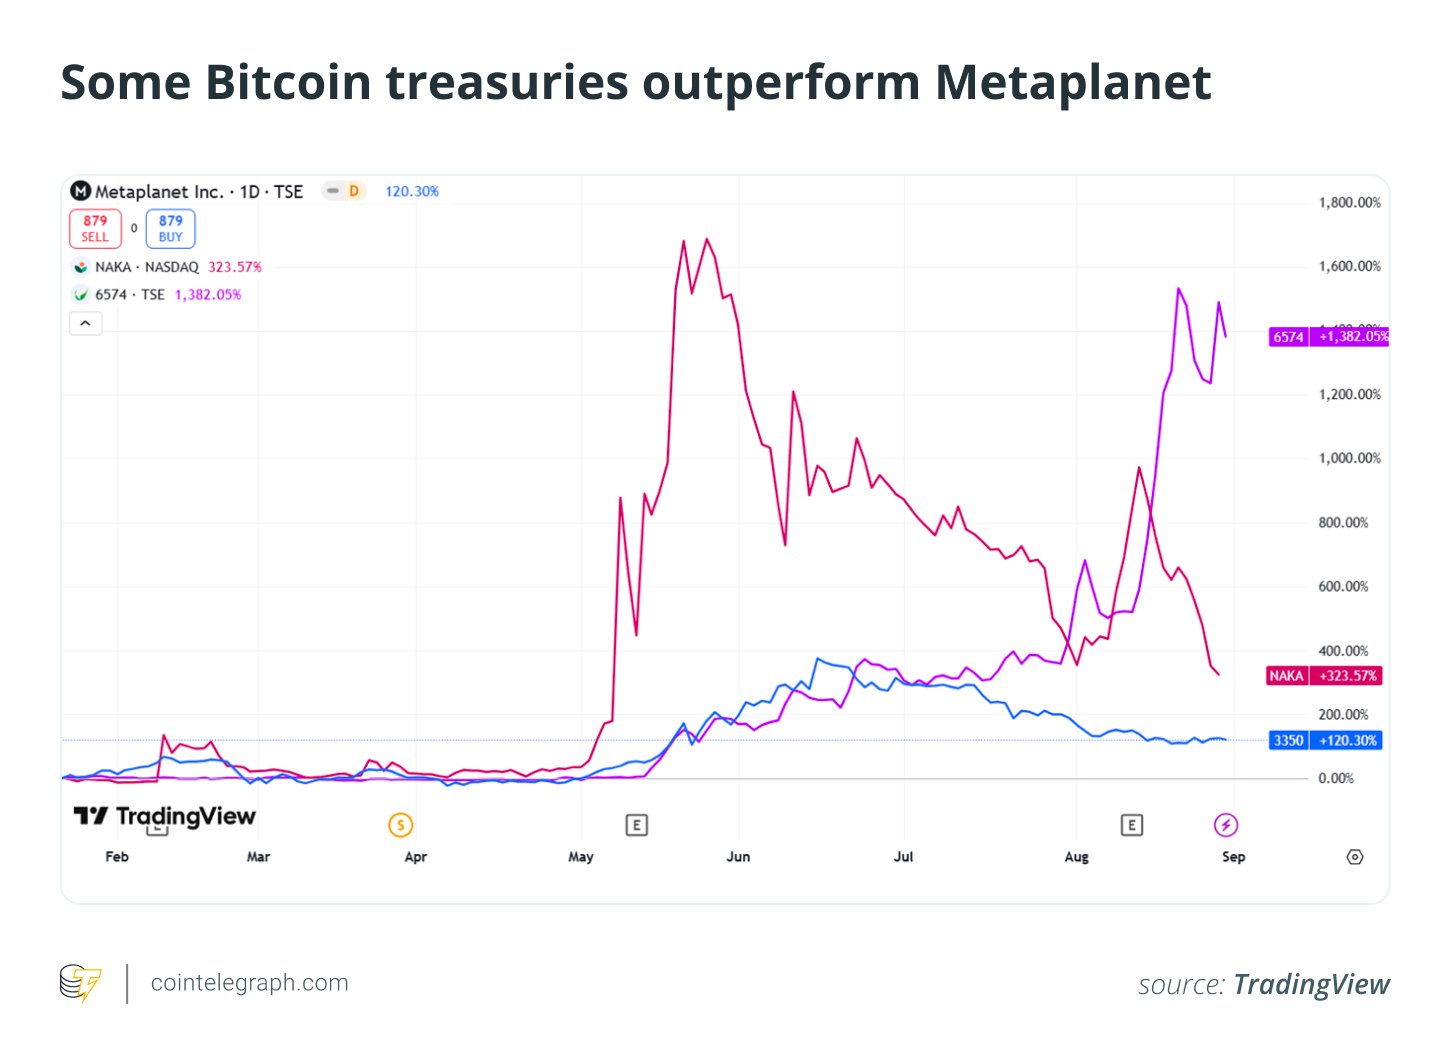Click the TradingView logo in the bottom corner
Viewport: 1450px width, 1064px height.
(x=163, y=816)
